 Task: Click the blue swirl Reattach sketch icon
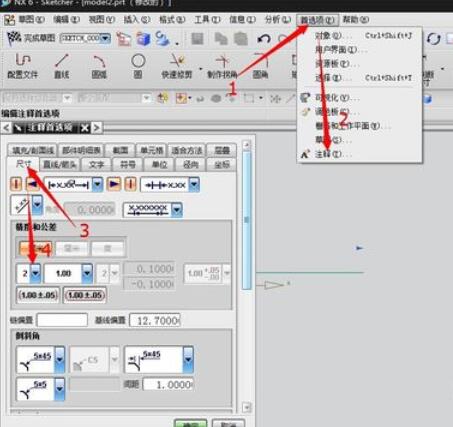162,38
